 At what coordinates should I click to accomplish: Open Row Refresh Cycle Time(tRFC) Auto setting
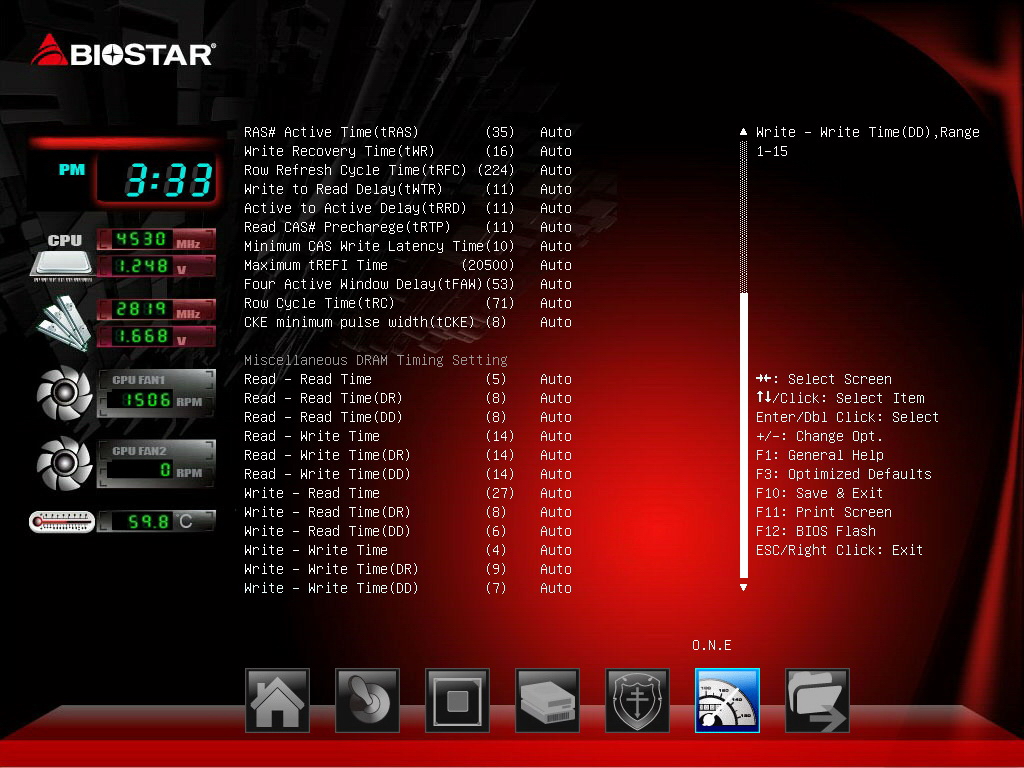click(x=556, y=170)
